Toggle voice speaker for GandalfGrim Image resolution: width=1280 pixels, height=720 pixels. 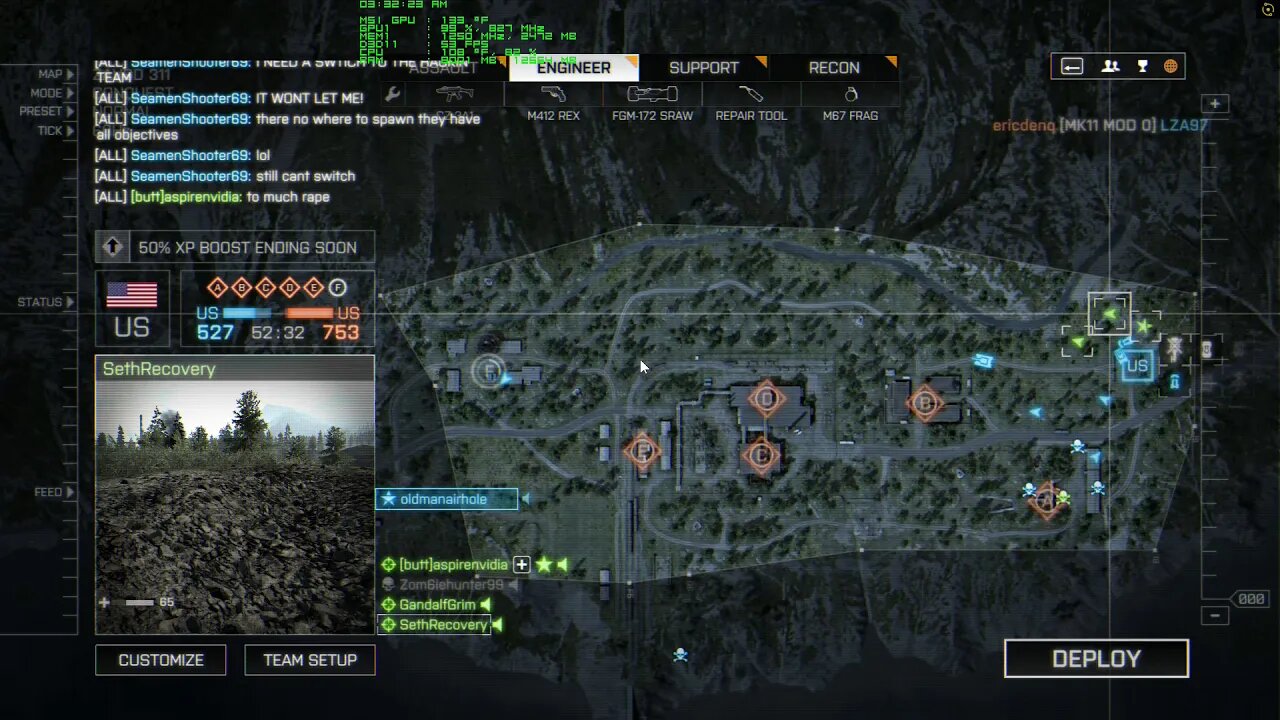(x=485, y=605)
